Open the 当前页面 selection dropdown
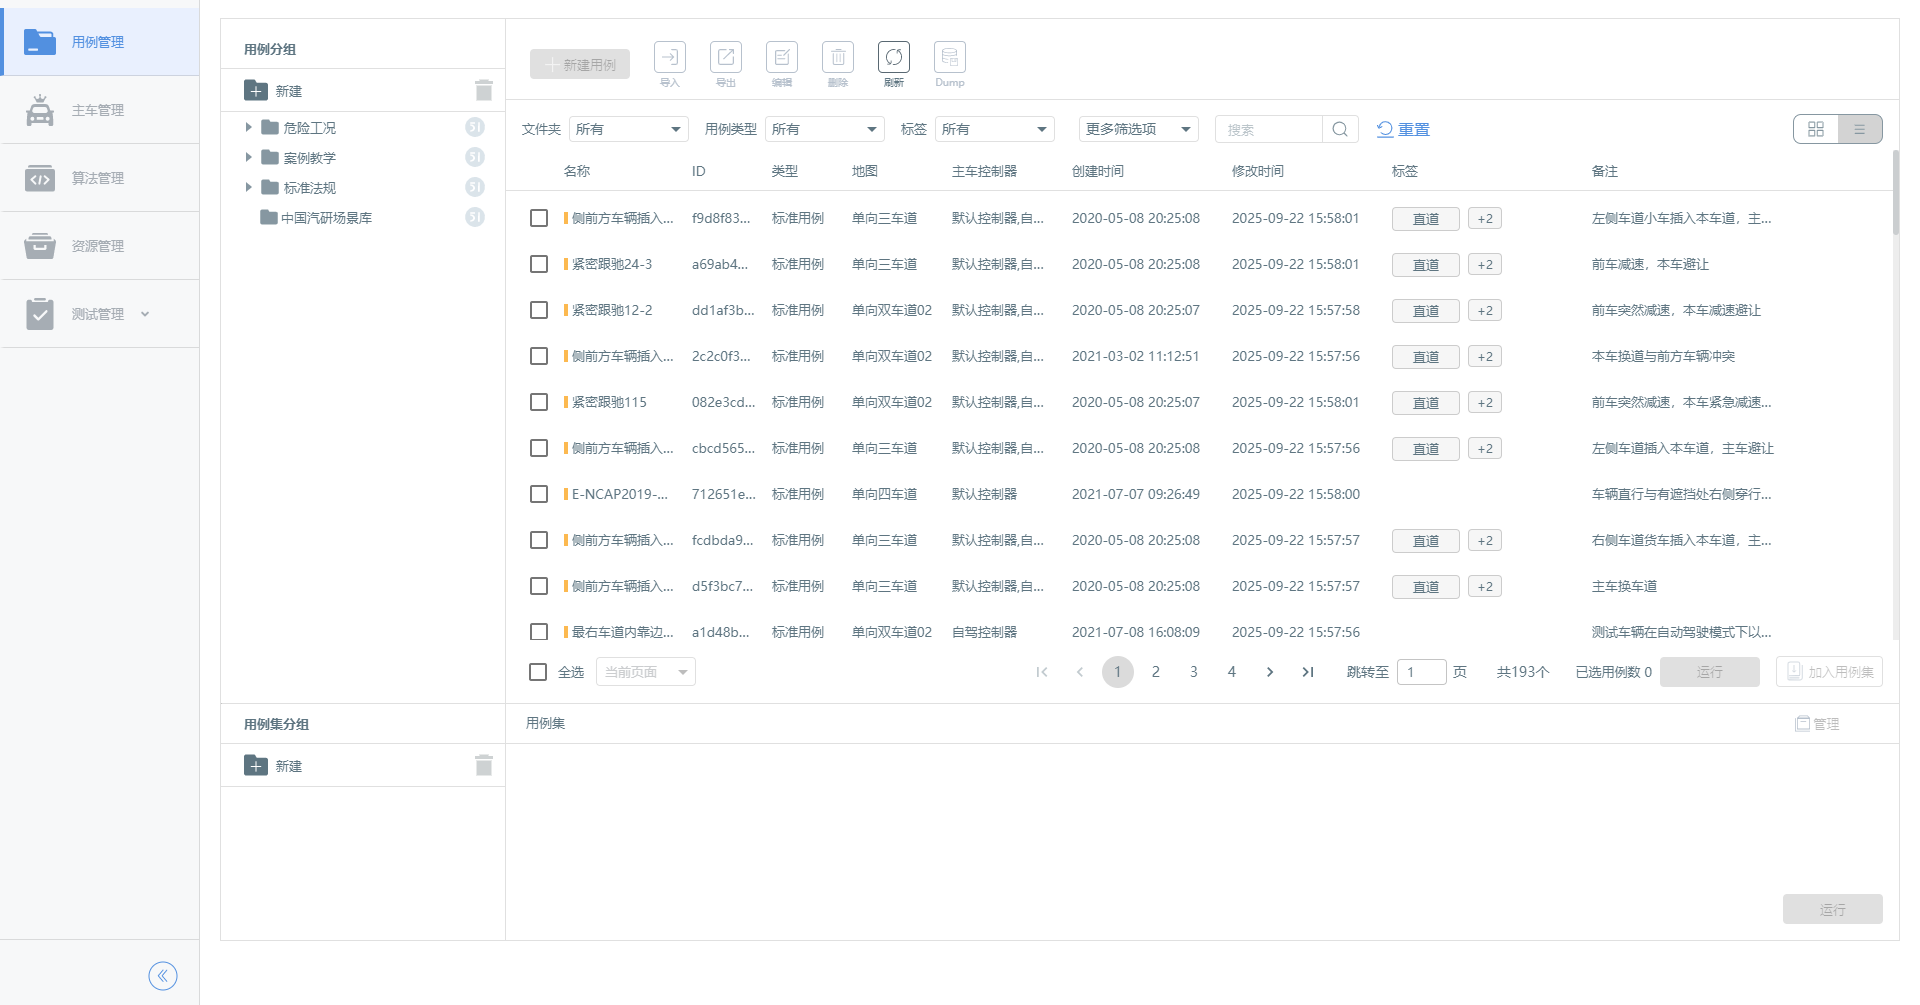Screen dimensions: 1920x1005 (x=646, y=672)
